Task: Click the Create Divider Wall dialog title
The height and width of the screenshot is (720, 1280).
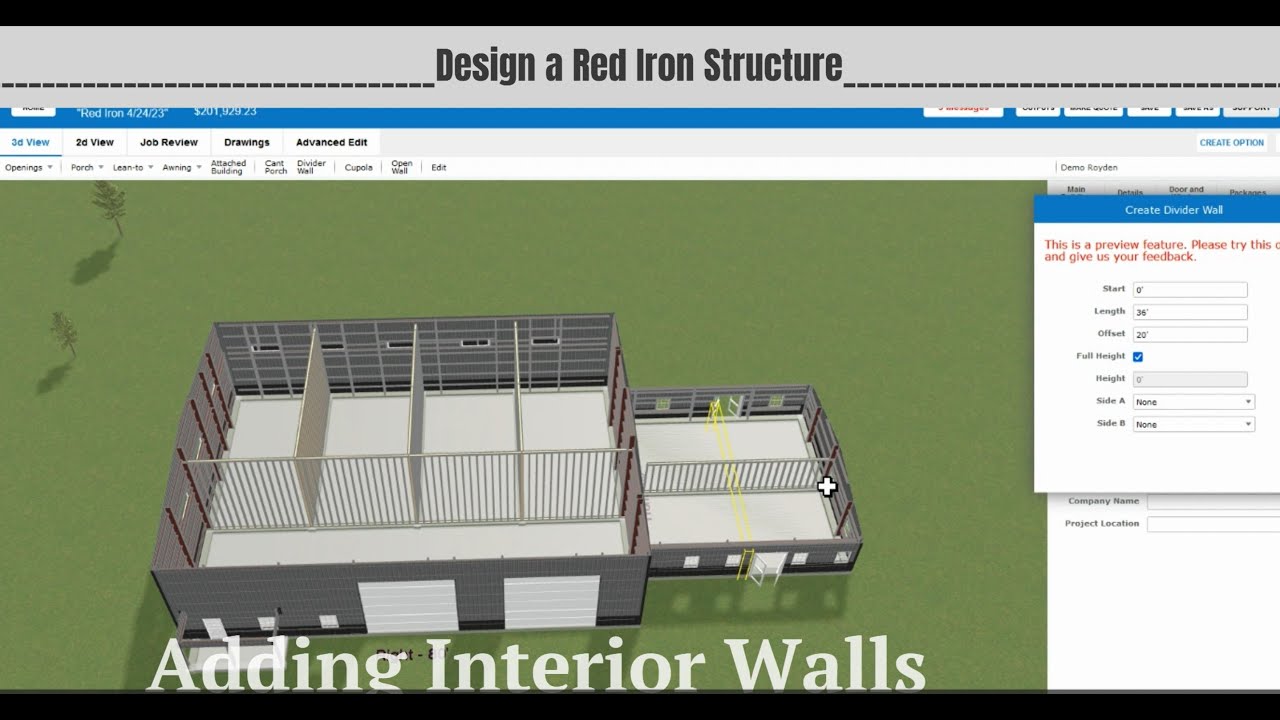Action: point(1174,210)
